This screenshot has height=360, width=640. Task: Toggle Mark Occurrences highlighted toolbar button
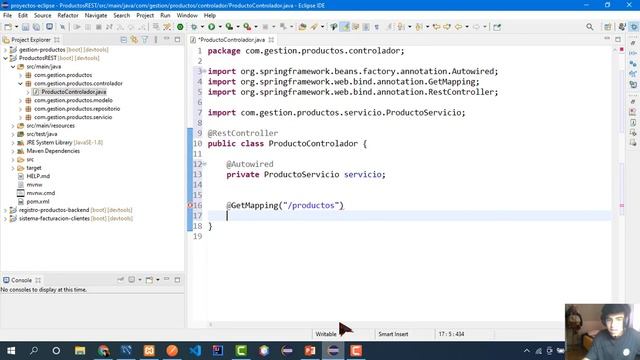(x=345, y=27)
